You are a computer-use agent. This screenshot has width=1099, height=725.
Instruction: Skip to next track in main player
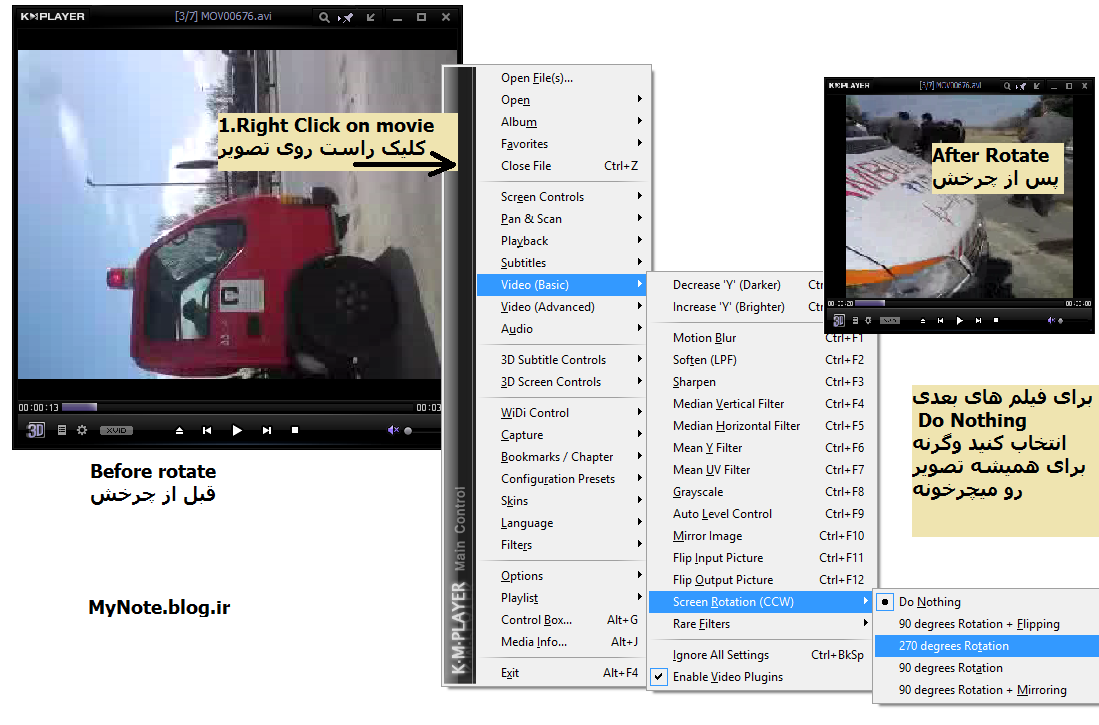pos(267,431)
